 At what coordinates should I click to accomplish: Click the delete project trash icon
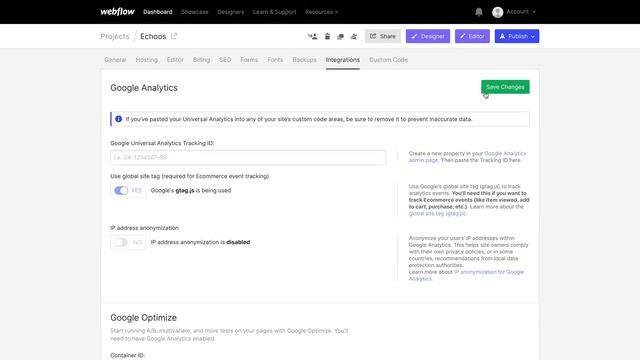pos(327,36)
